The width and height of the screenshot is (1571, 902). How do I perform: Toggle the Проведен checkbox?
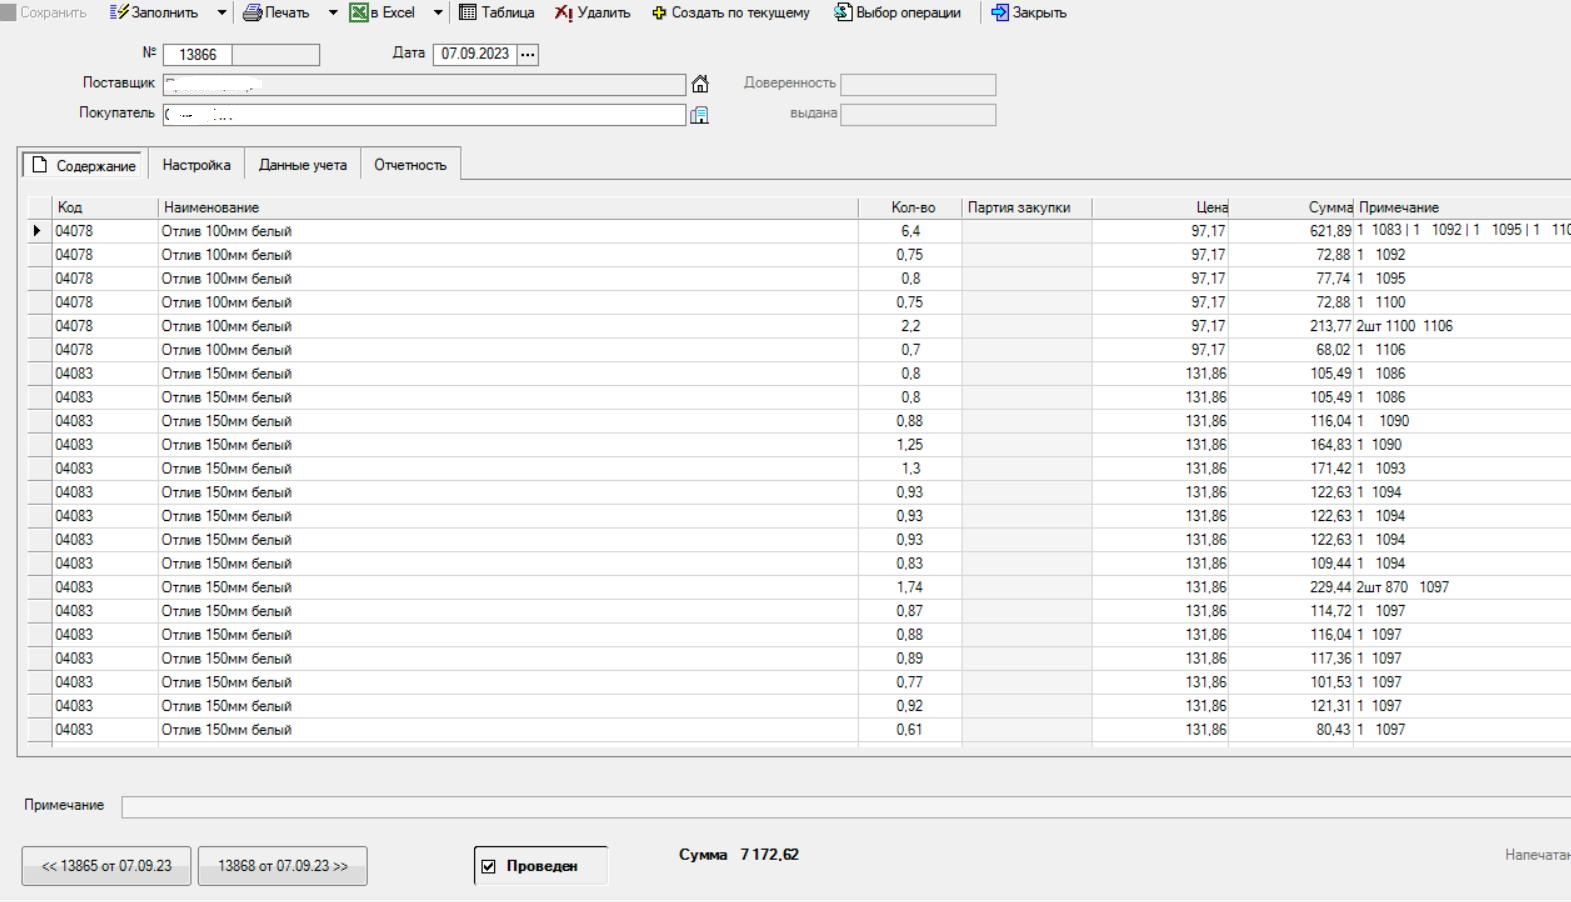488,866
